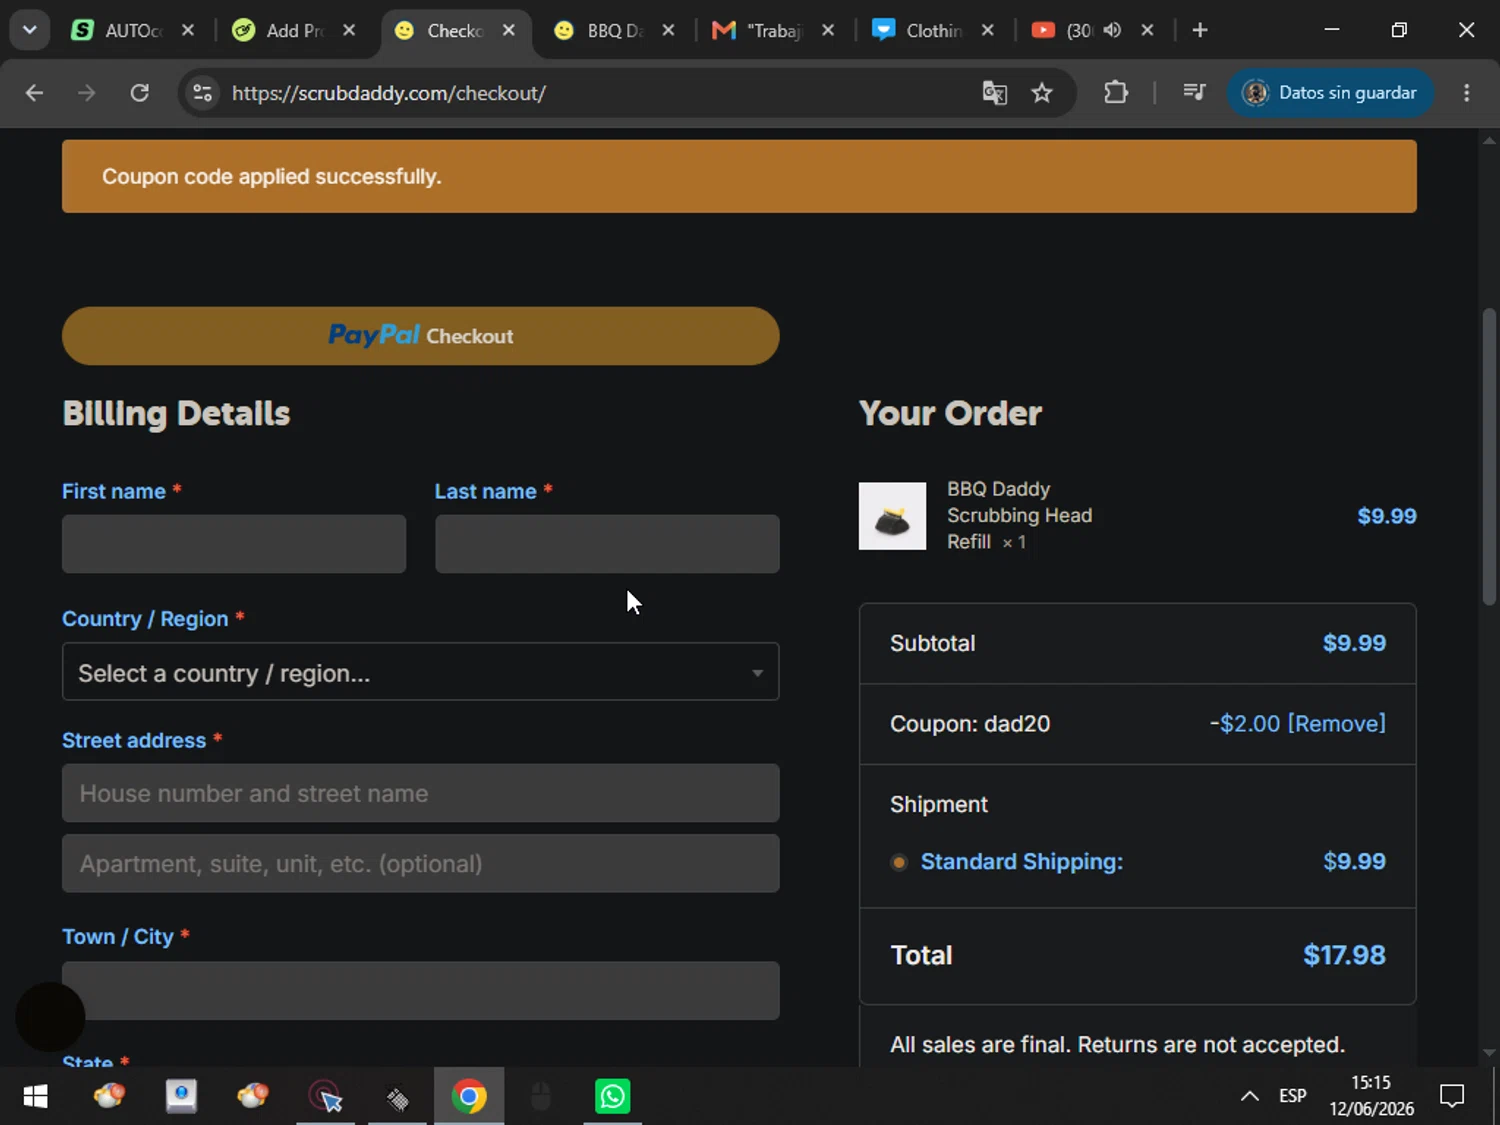
Task: Click the House number and street name field
Action: tap(421, 793)
